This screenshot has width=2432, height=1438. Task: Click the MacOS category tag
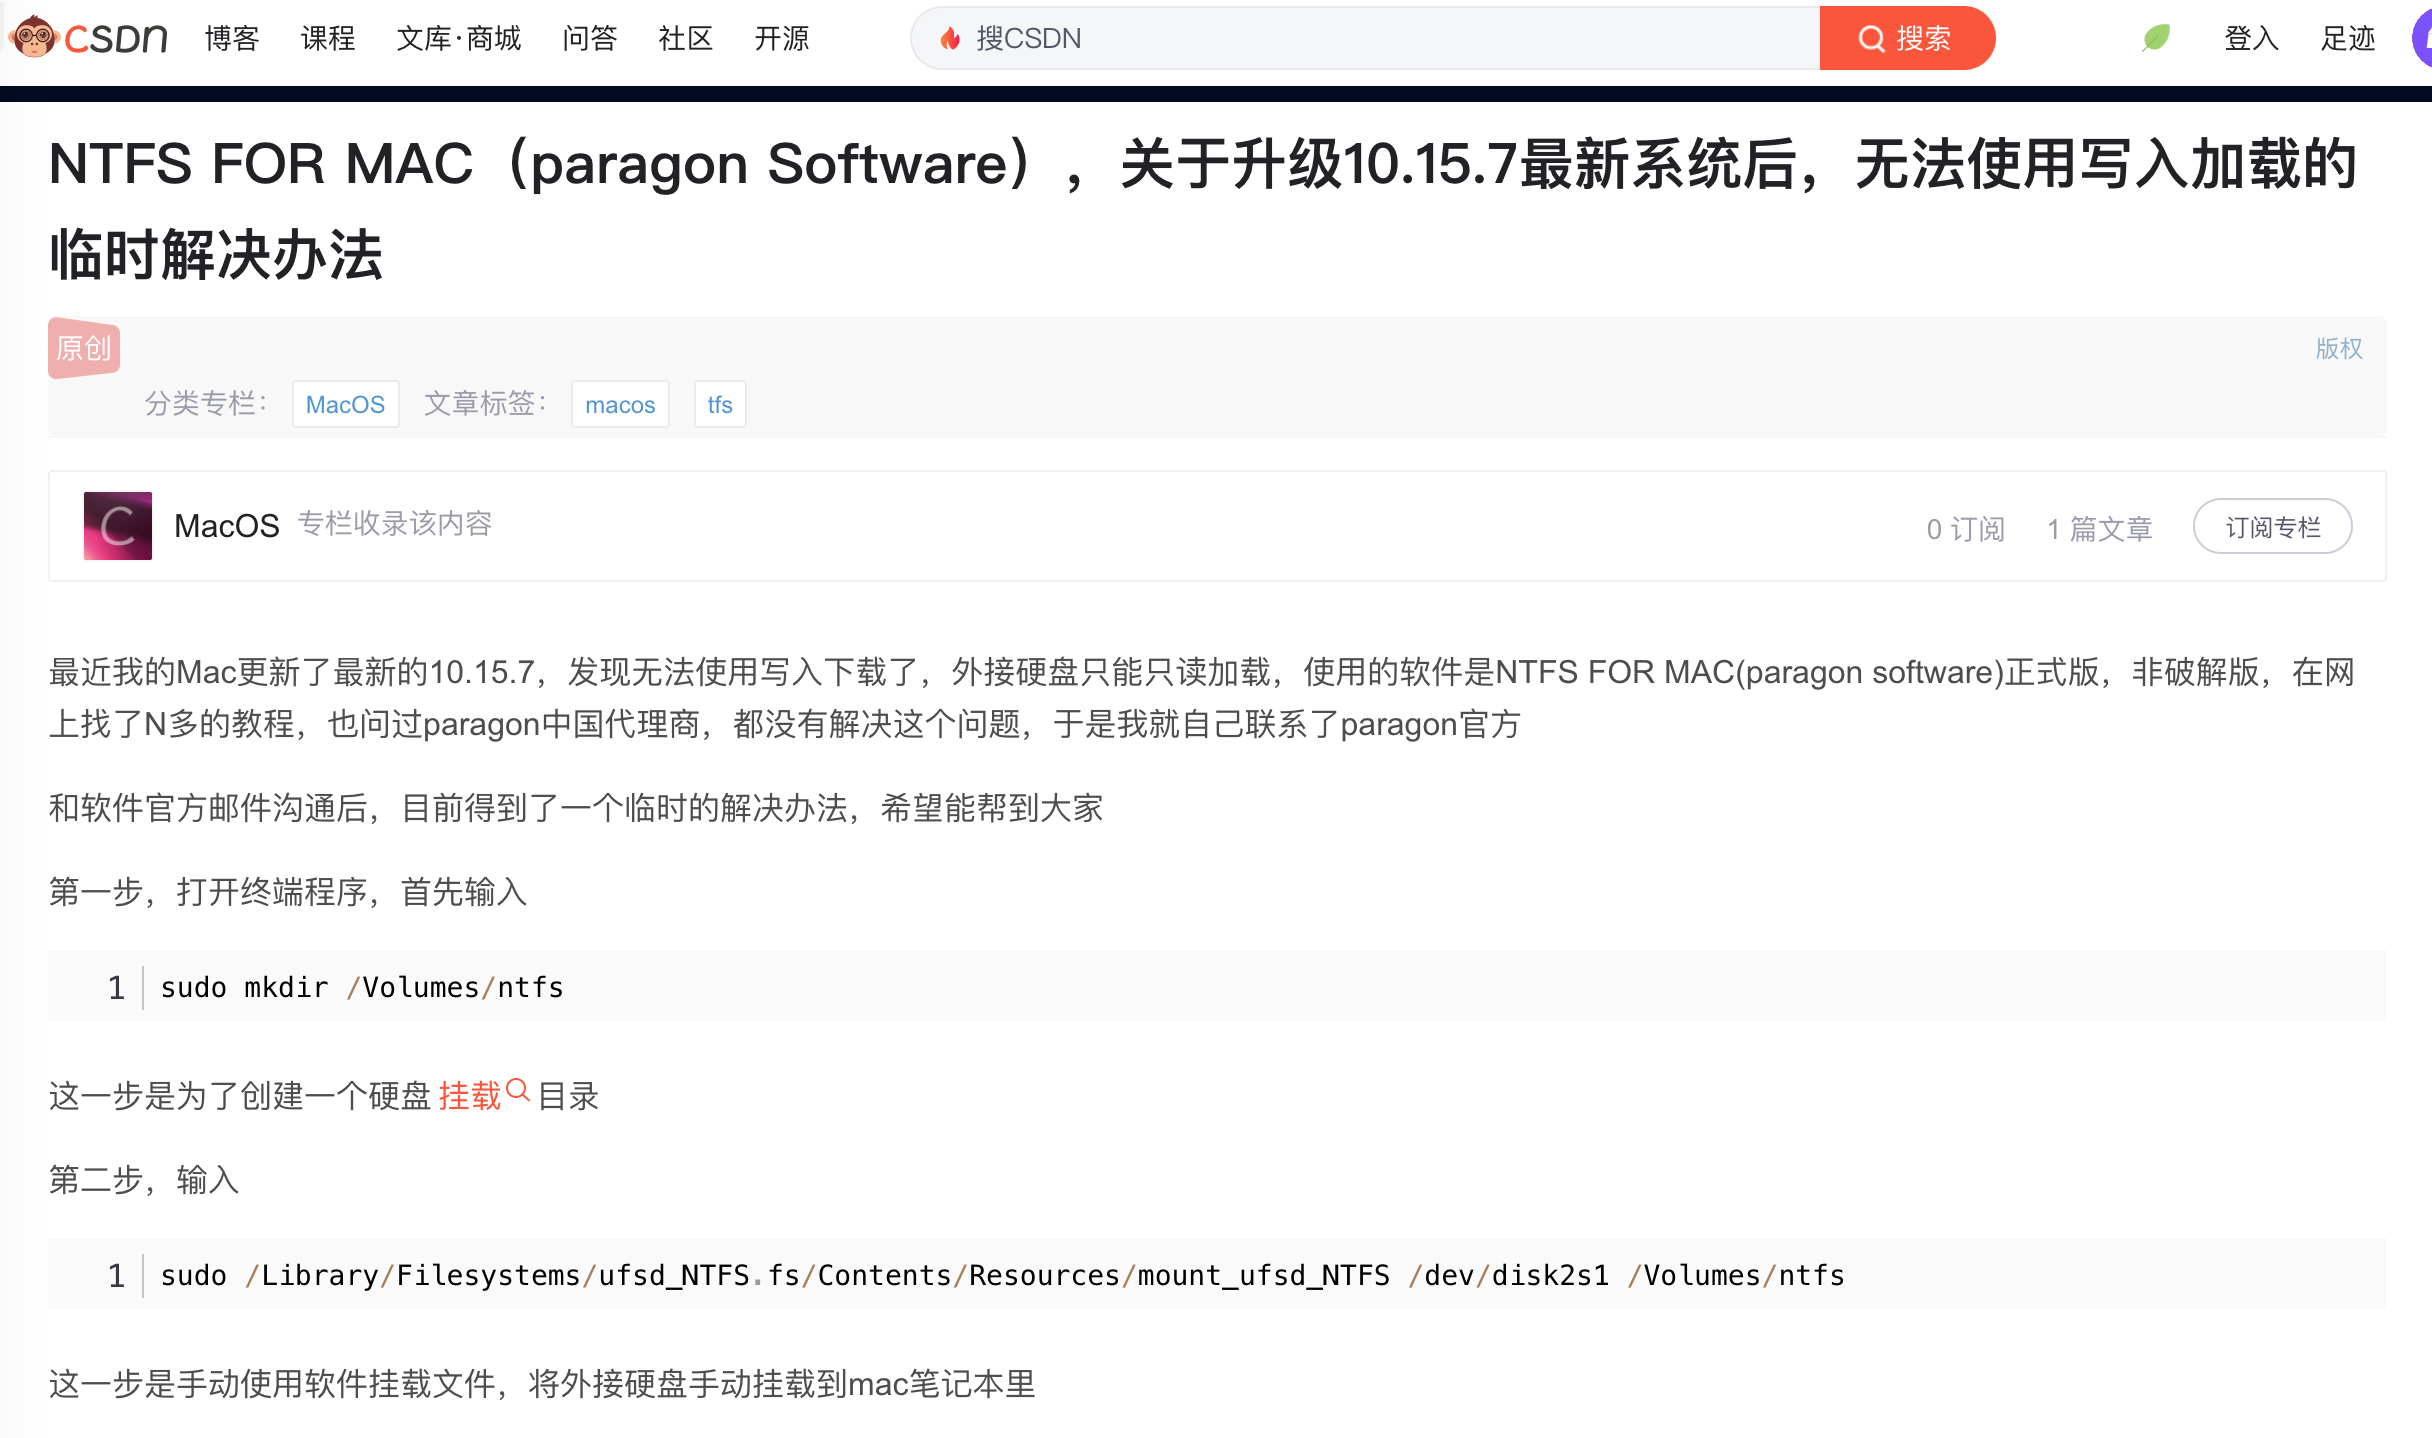[345, 404]
